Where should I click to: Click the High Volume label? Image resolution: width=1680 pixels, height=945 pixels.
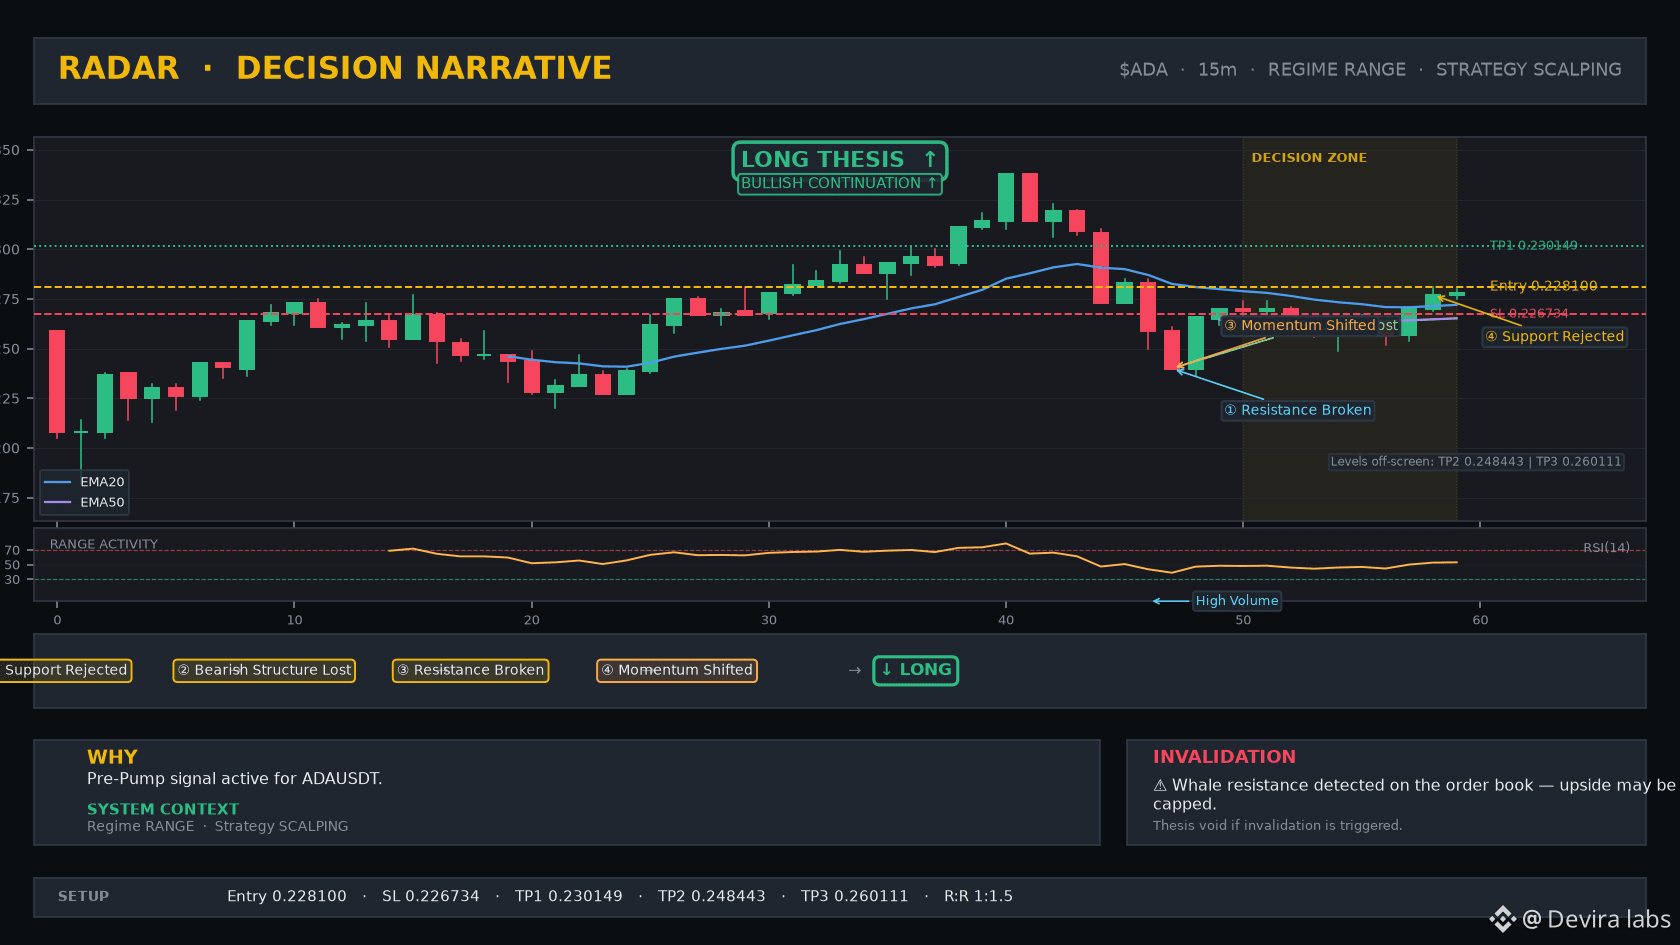tap(1237, 601)
